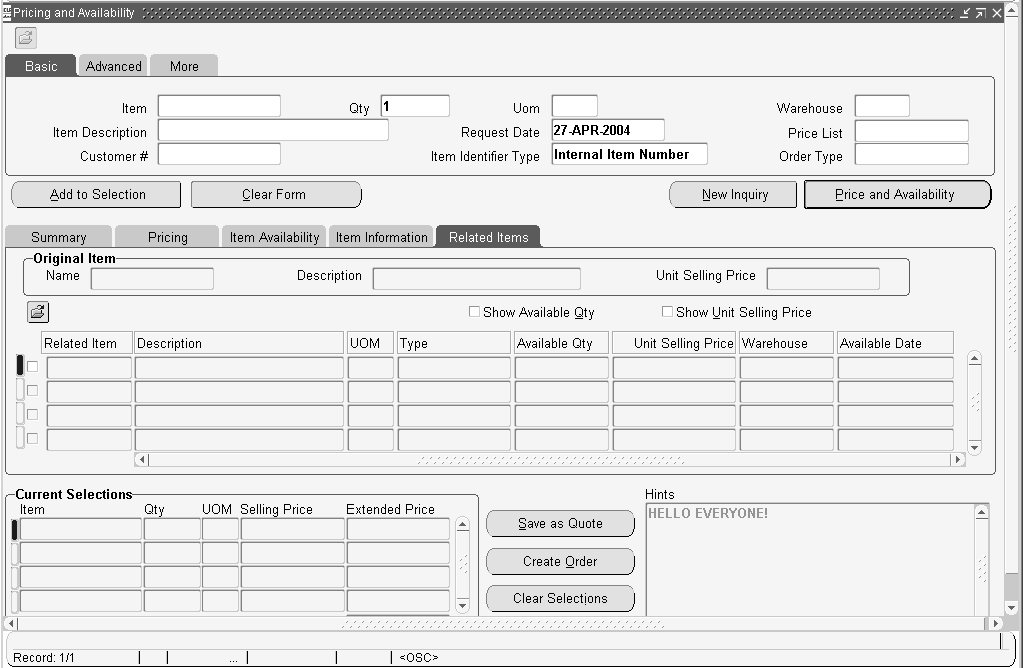This screenshot has height=668, width=1023.
Task: Check the first related item row checkbox
Action: pyautogui.click(x=33, y=367)
